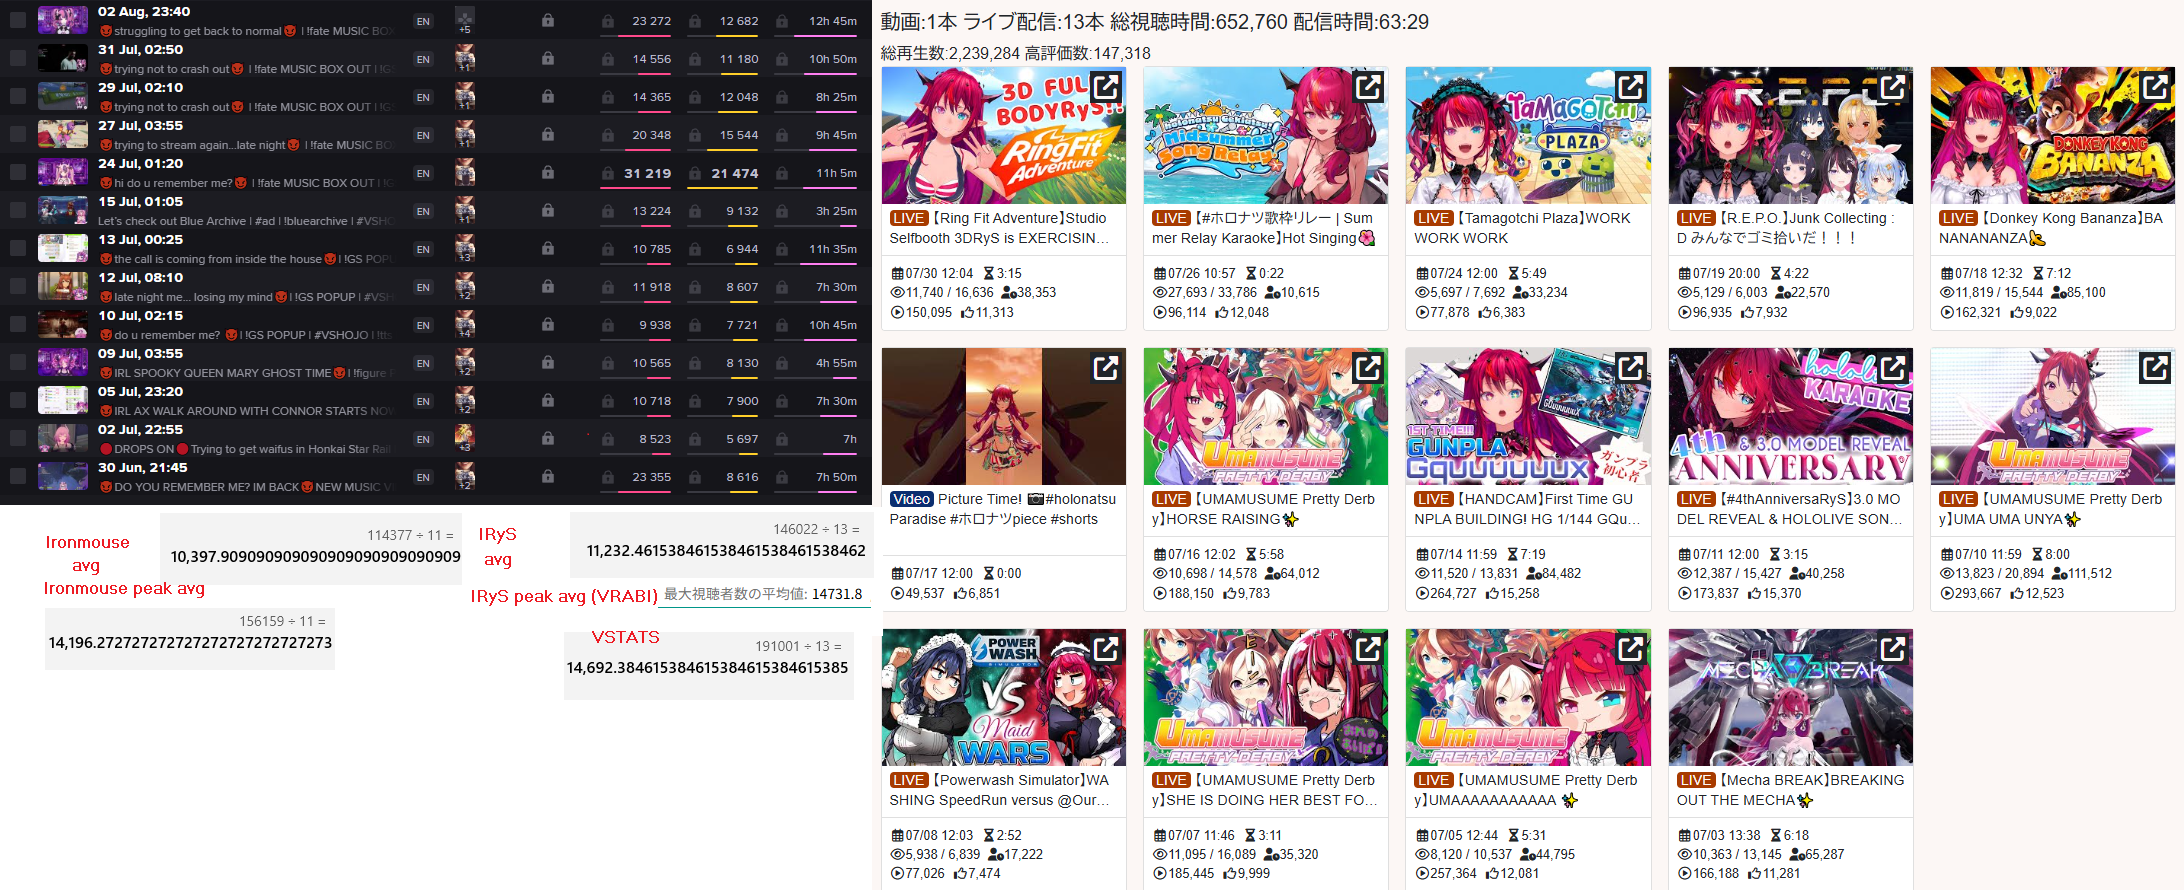
Task: Click external-link icon on UMA UMA UNYA card
Action: 2155,369
